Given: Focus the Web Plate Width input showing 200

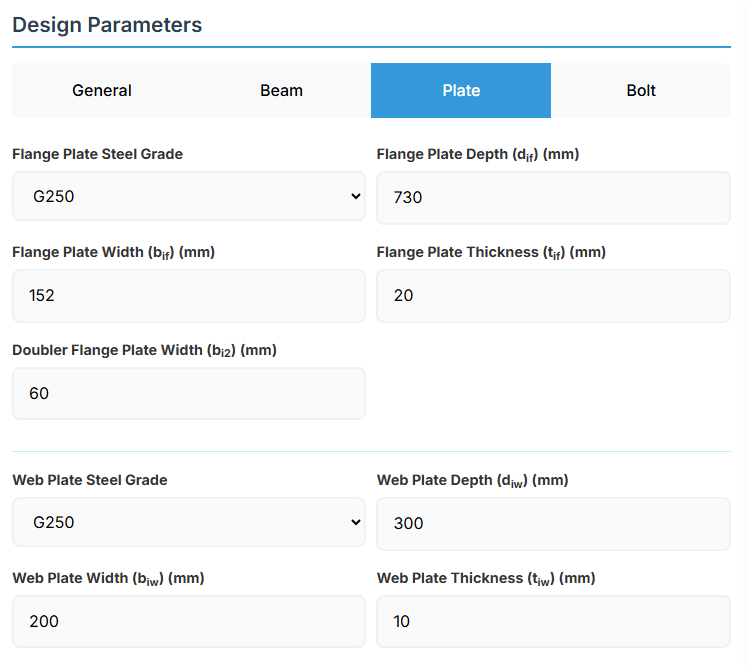Looking at the screenshot, I should click(189, 622).
